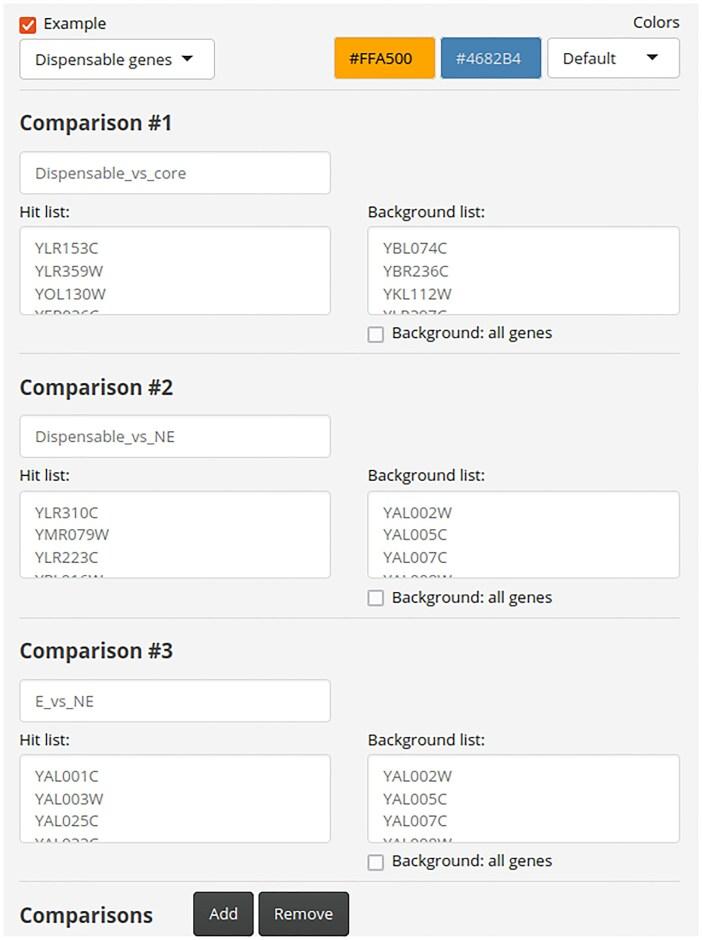
Task: Click the Comparison #1 hit list box
Action: click(x=175, y=271)
